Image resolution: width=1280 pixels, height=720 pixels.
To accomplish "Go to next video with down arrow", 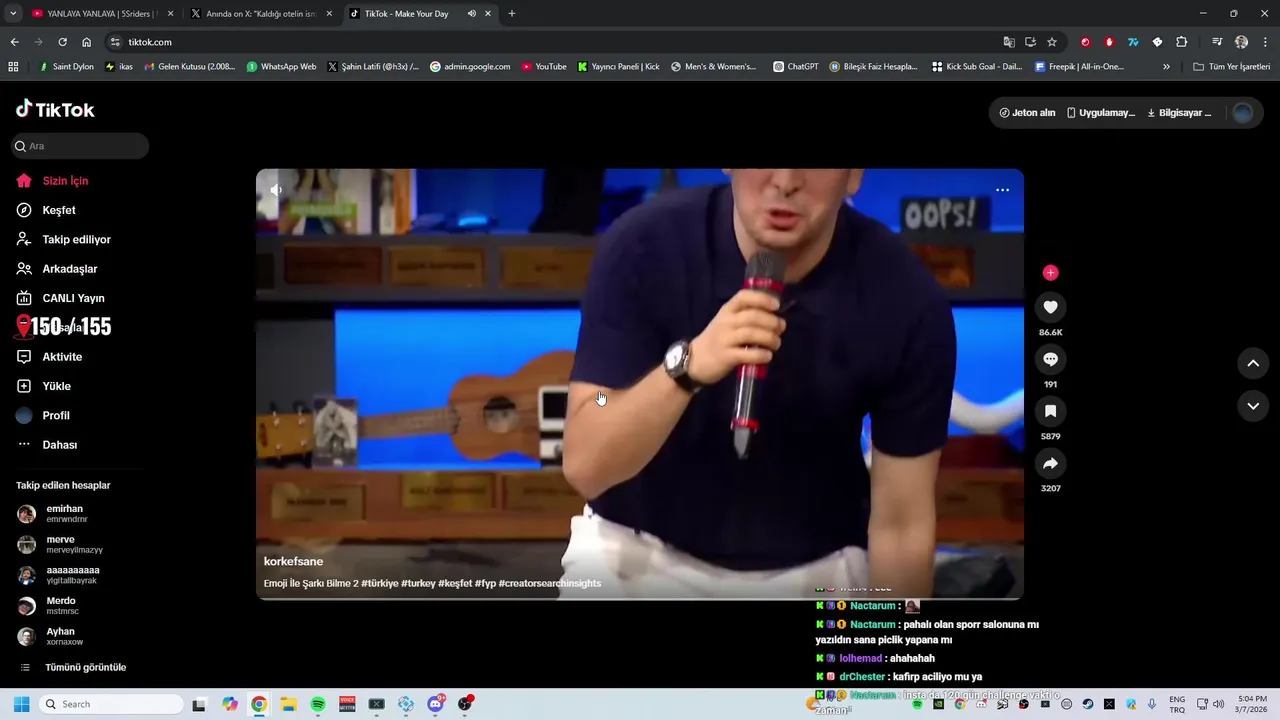I will 1253,406.
